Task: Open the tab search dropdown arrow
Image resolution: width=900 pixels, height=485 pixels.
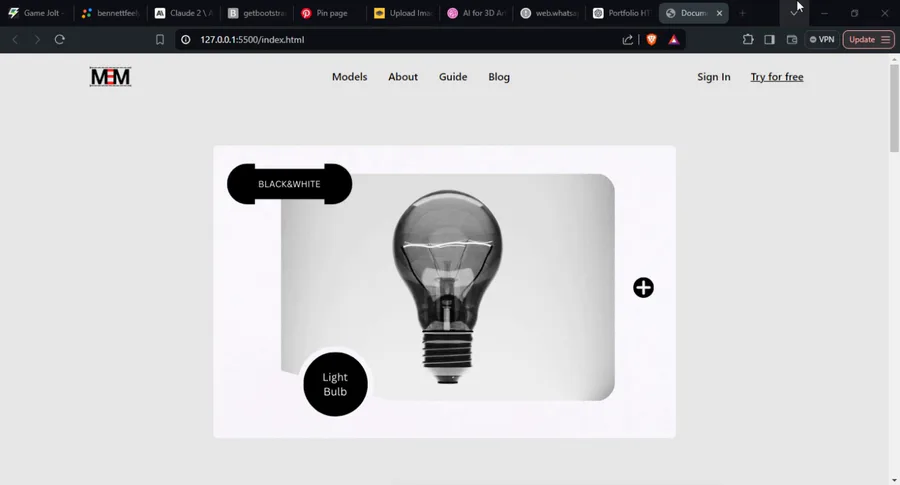Action: click(794, 13)
